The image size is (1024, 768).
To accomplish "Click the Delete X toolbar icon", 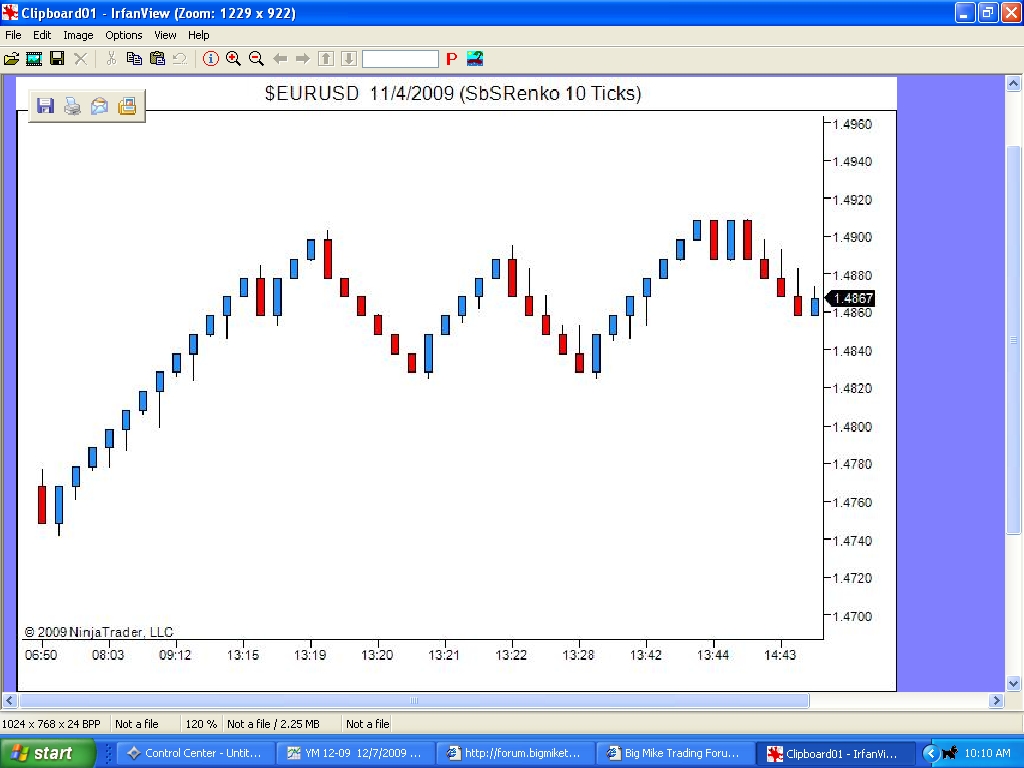I will coord(80,59).
